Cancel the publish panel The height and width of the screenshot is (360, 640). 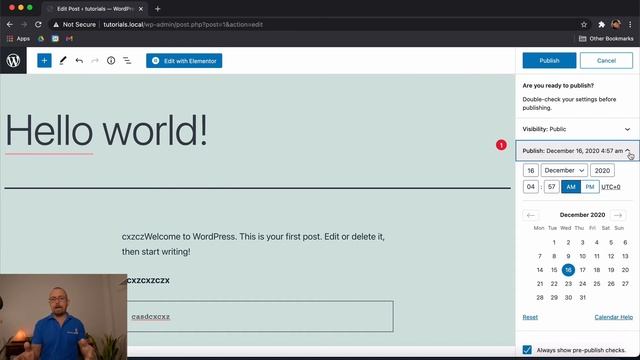coord(606,60)
